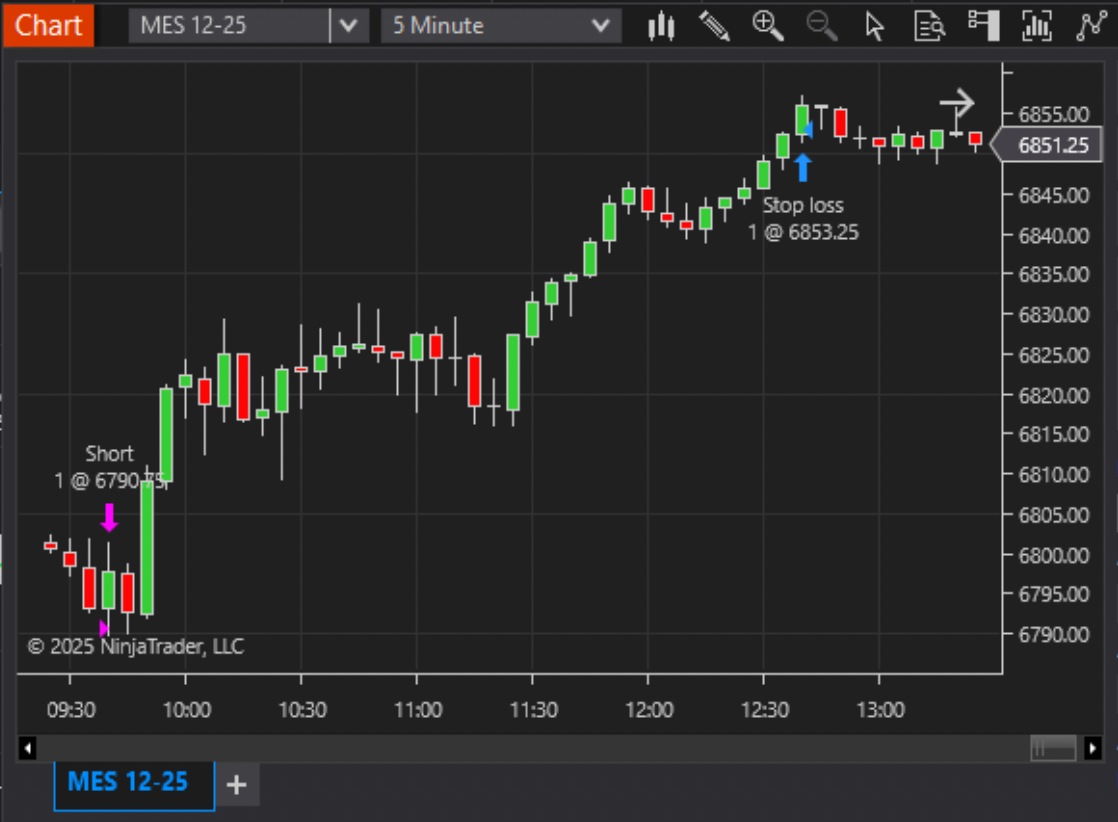Open the bar type chart style icon

point(661,26)
